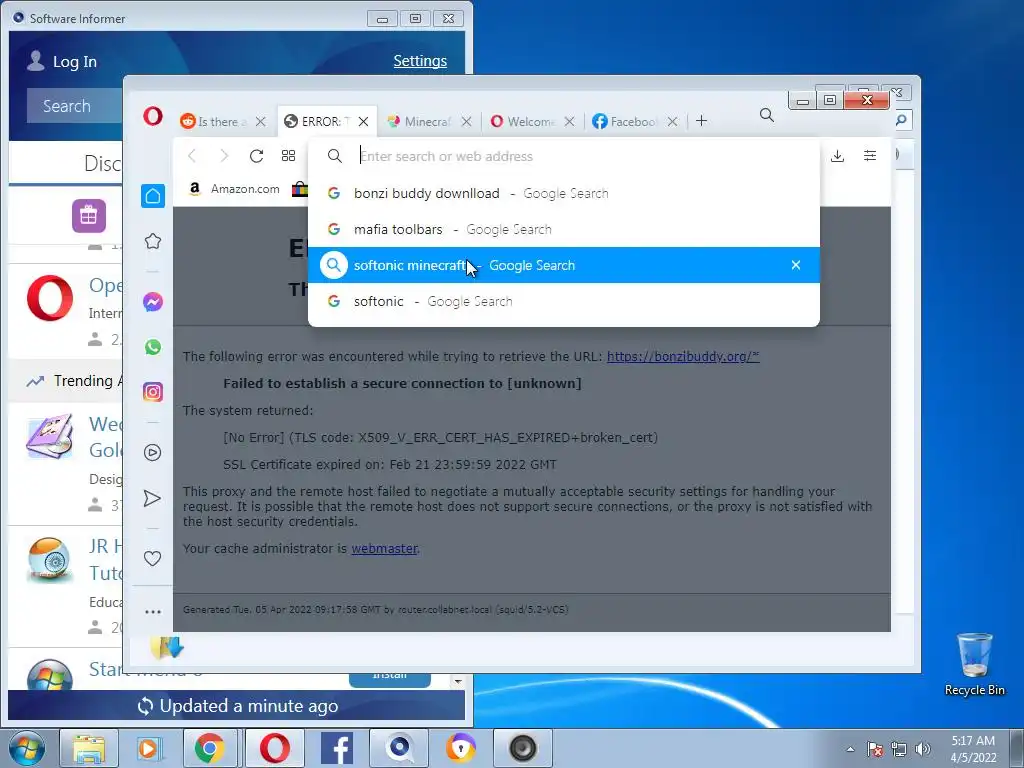Click purple gift icon in Software Informer
Image resolution: width=1024 pixels, height=768 pixels.
89,216
